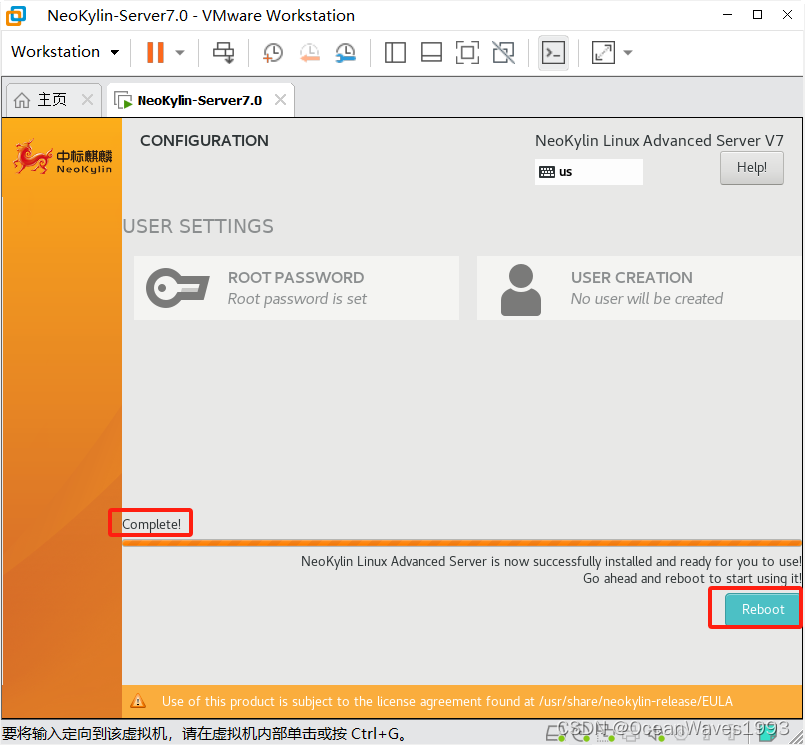Revert to the previous snapshot

pos(309,52)
